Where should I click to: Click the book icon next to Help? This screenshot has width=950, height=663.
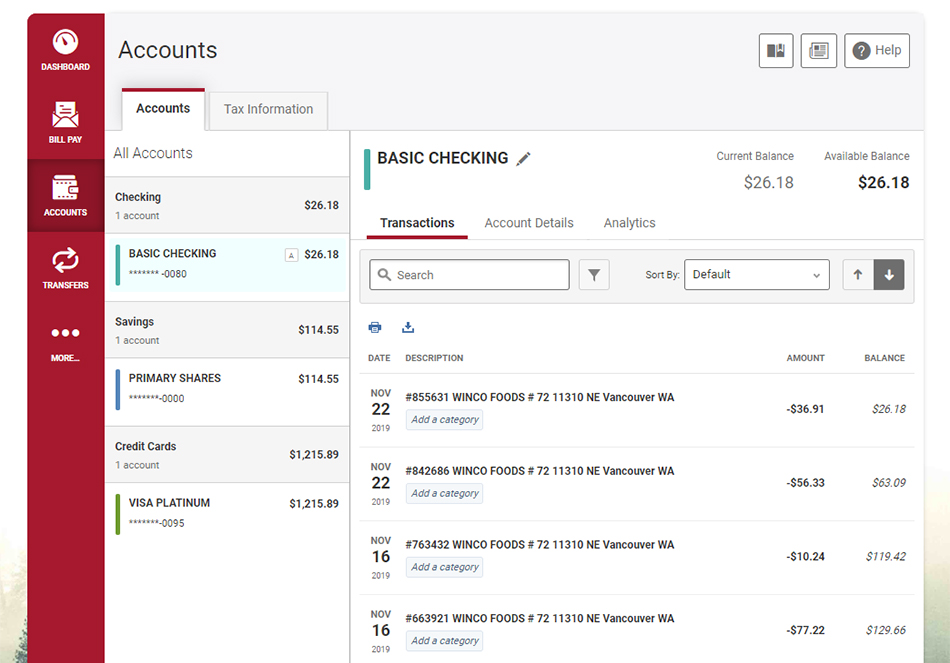pyautogui.click(x=776, y=50)
